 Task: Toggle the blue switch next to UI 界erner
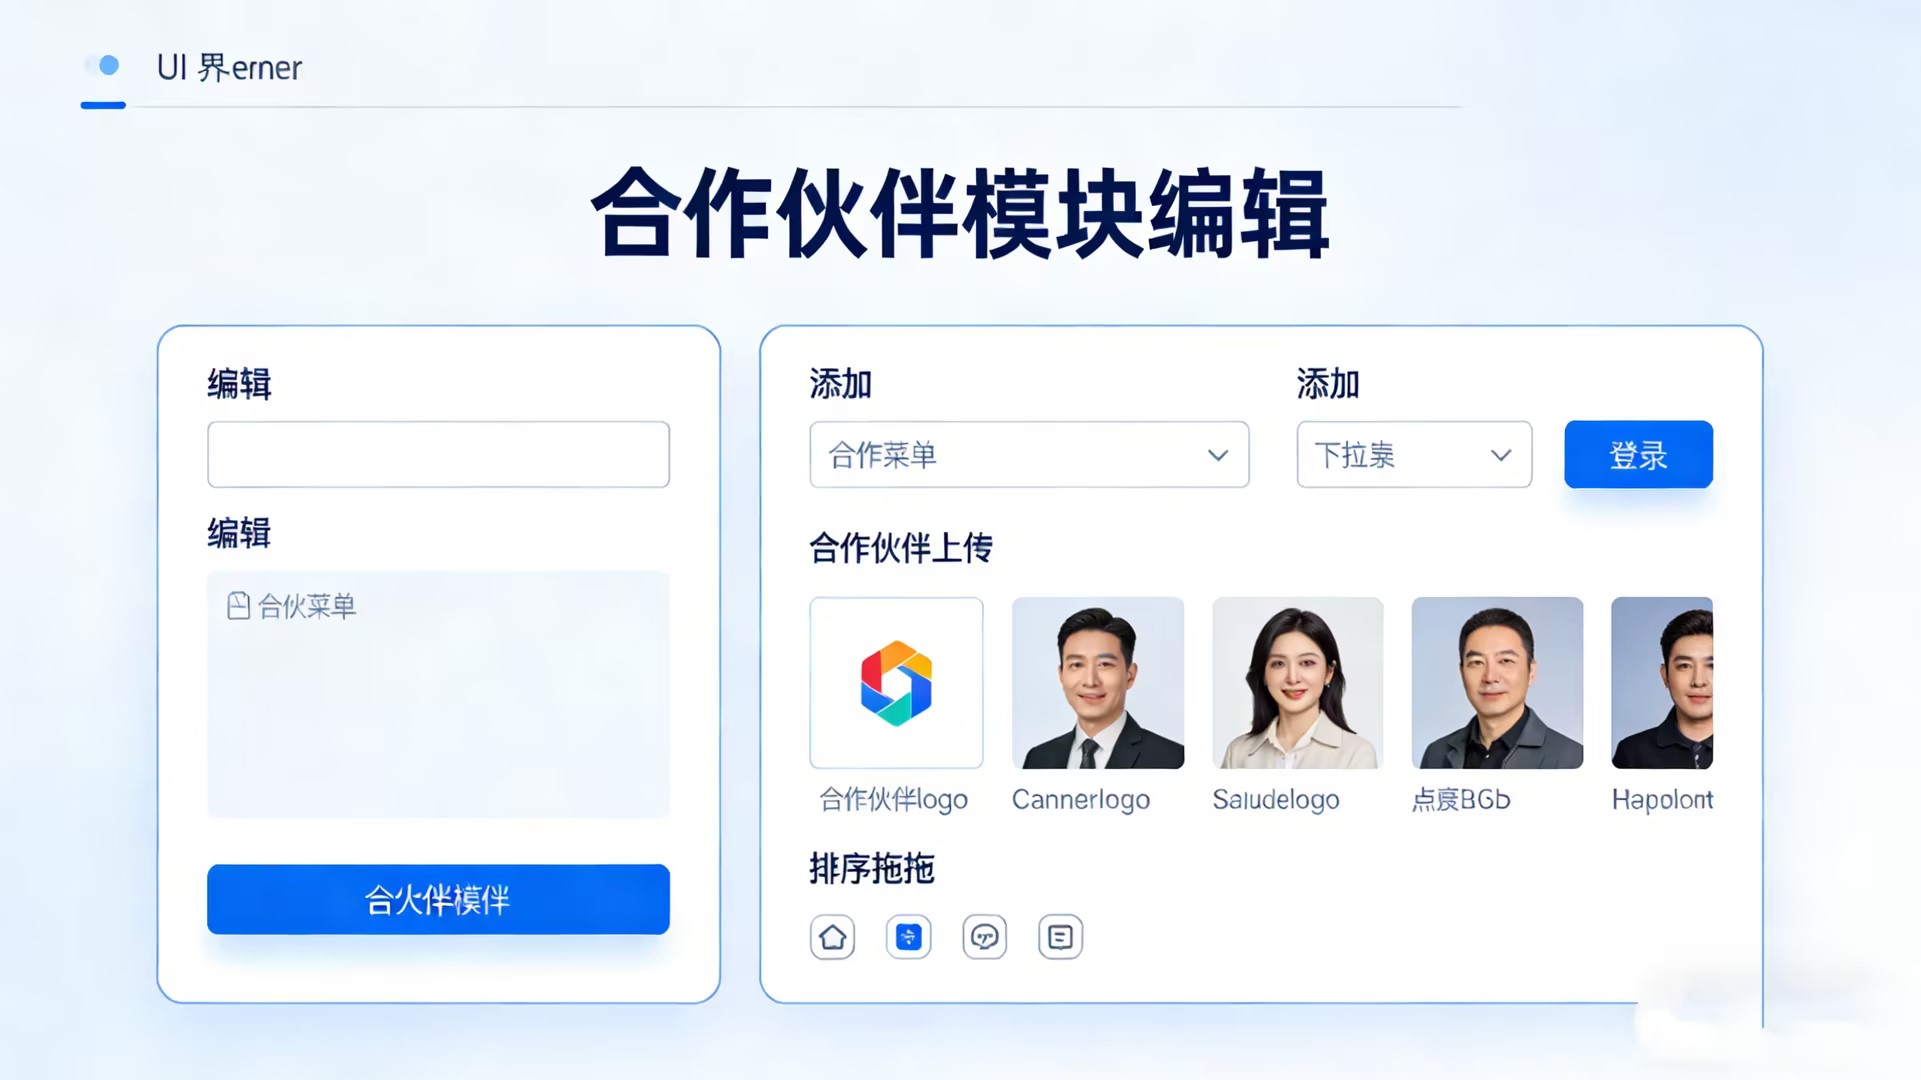click(x=102, y=66)
